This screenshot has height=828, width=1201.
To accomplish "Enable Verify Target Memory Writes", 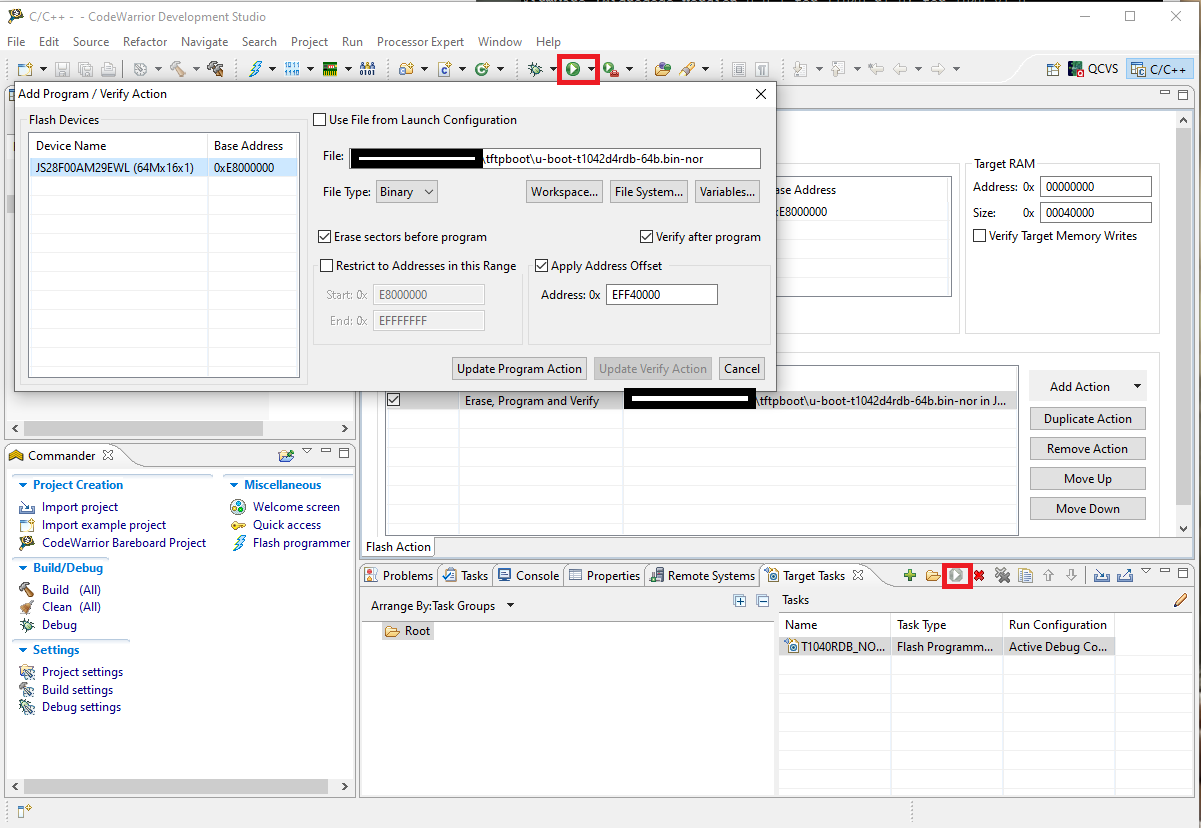I will point(979,236).
